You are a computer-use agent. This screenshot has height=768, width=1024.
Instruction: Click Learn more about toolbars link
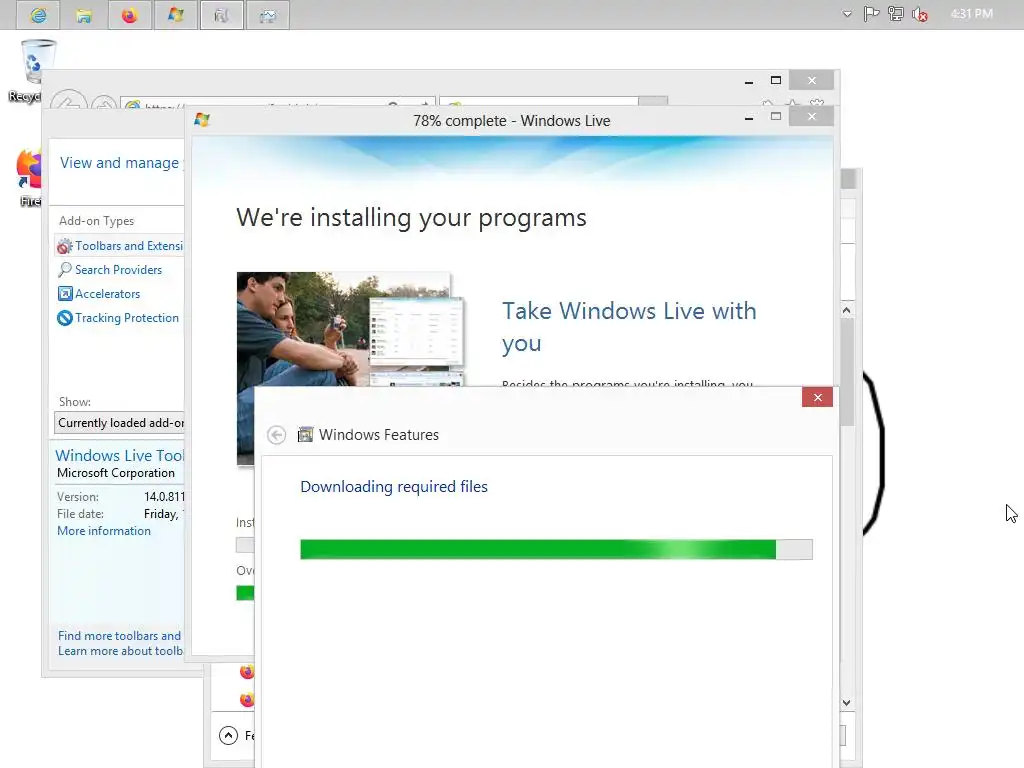pos(120,651)
